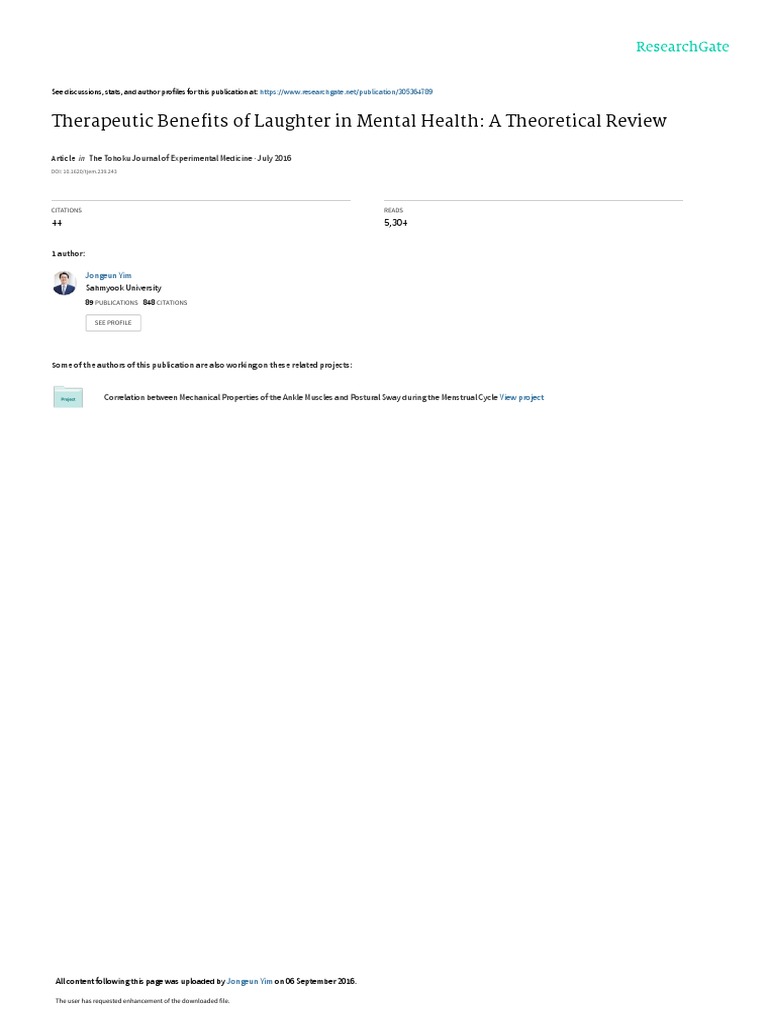
Task: Click Sahmyook University affiliation
Action: coord(123,288)
